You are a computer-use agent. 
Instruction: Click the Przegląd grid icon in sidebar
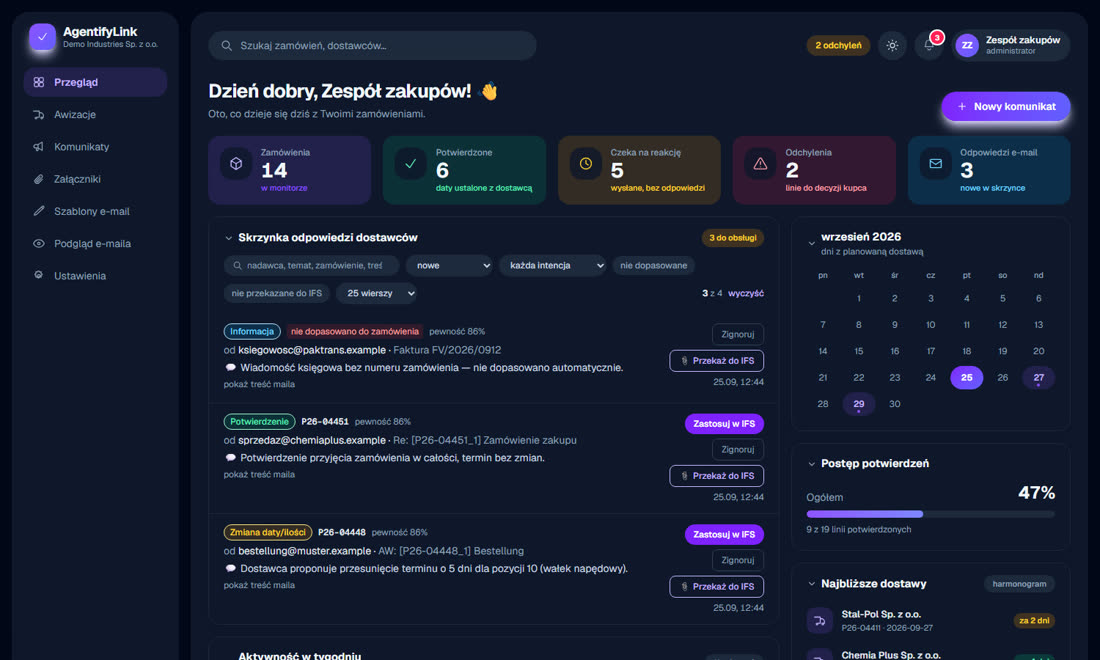tap(39, 82)
